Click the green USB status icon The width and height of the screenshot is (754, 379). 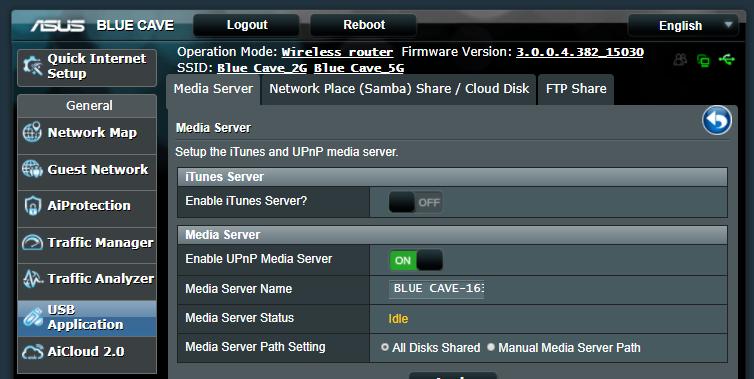point(727,60)
